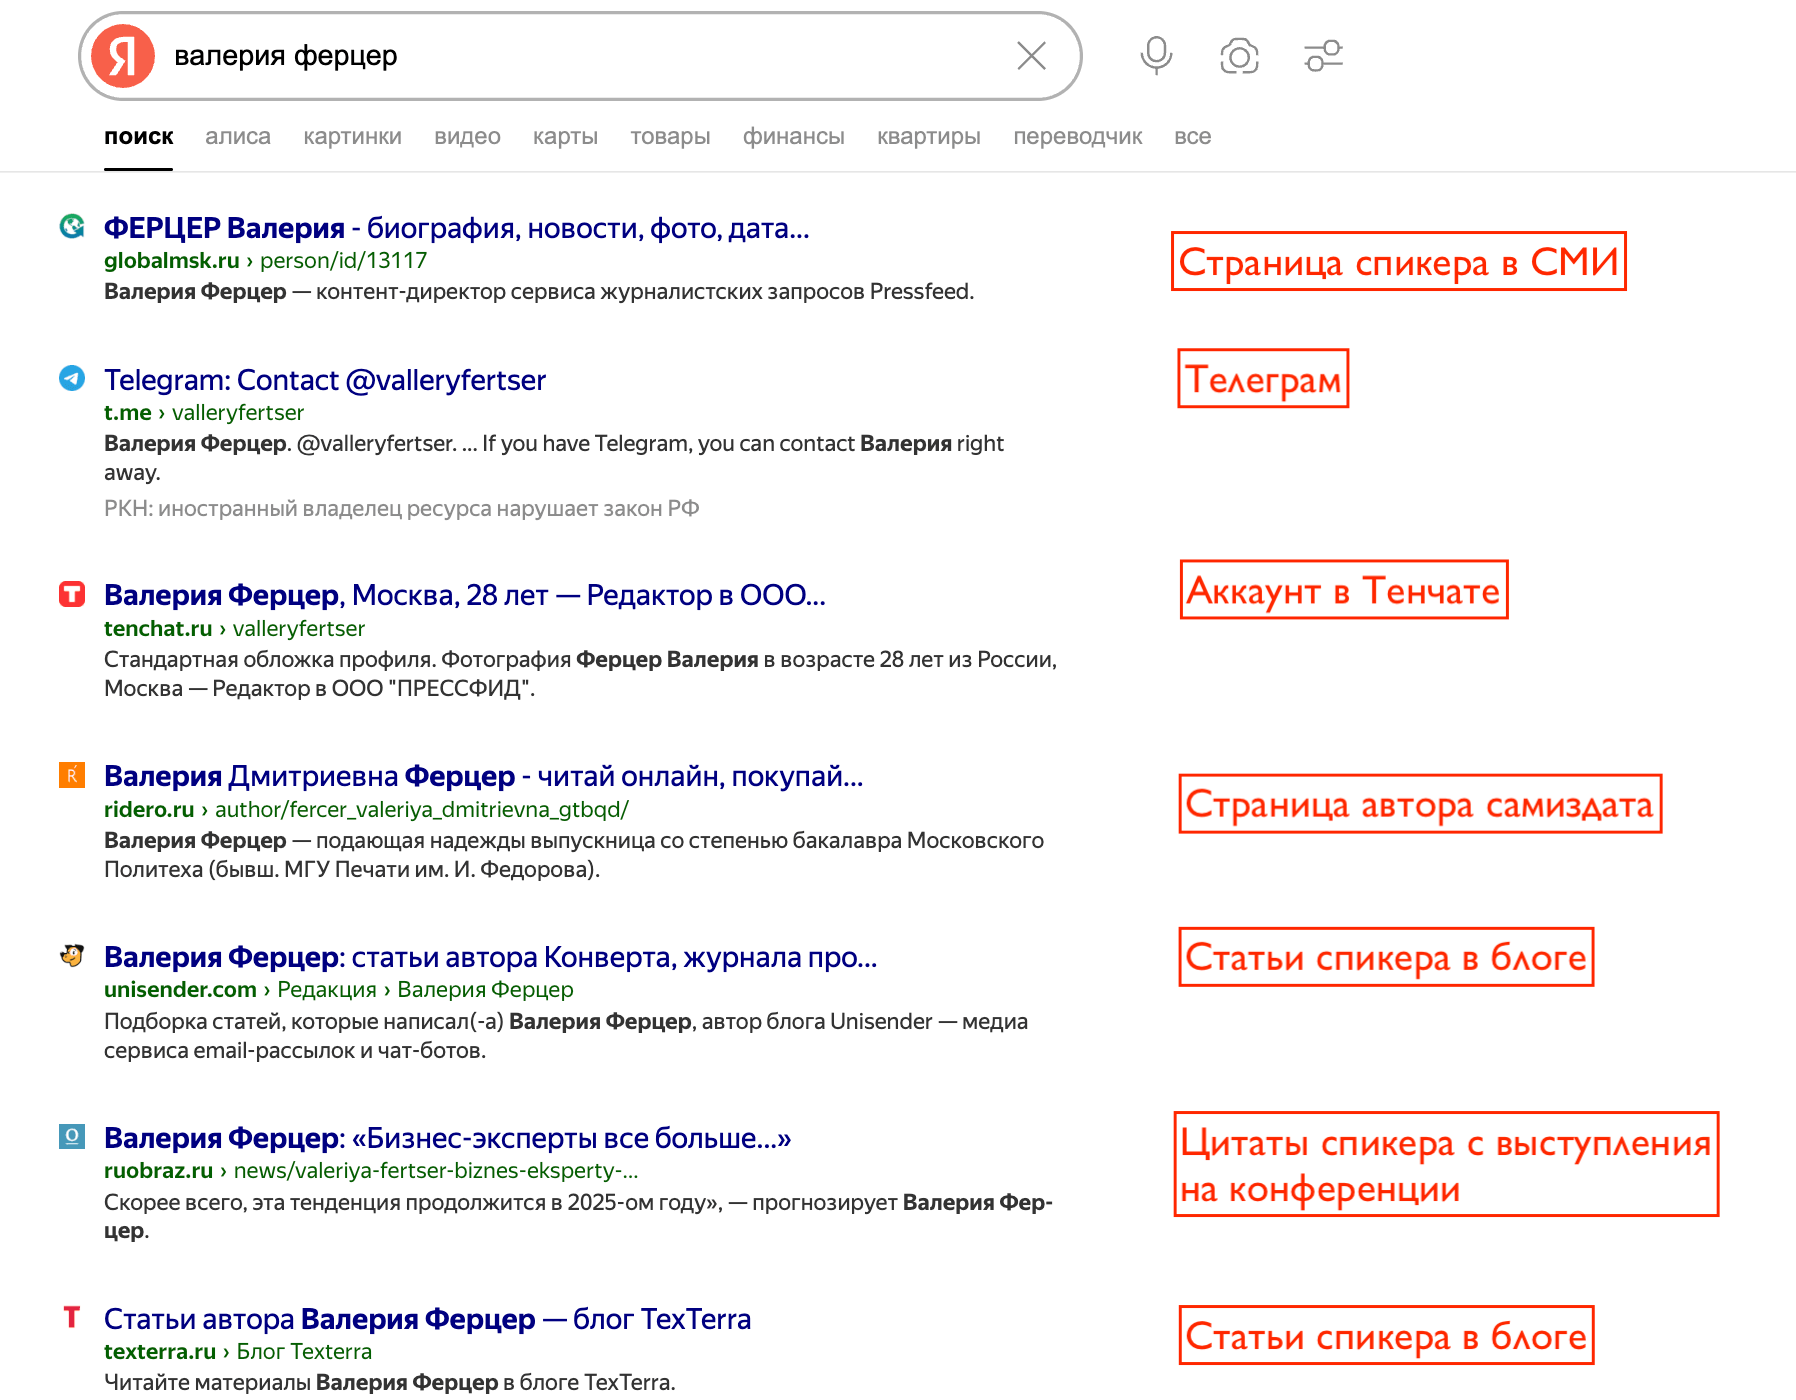Switch to the финансы tab
Viewport: 1796px width, 1400px height.
(793, 136)
